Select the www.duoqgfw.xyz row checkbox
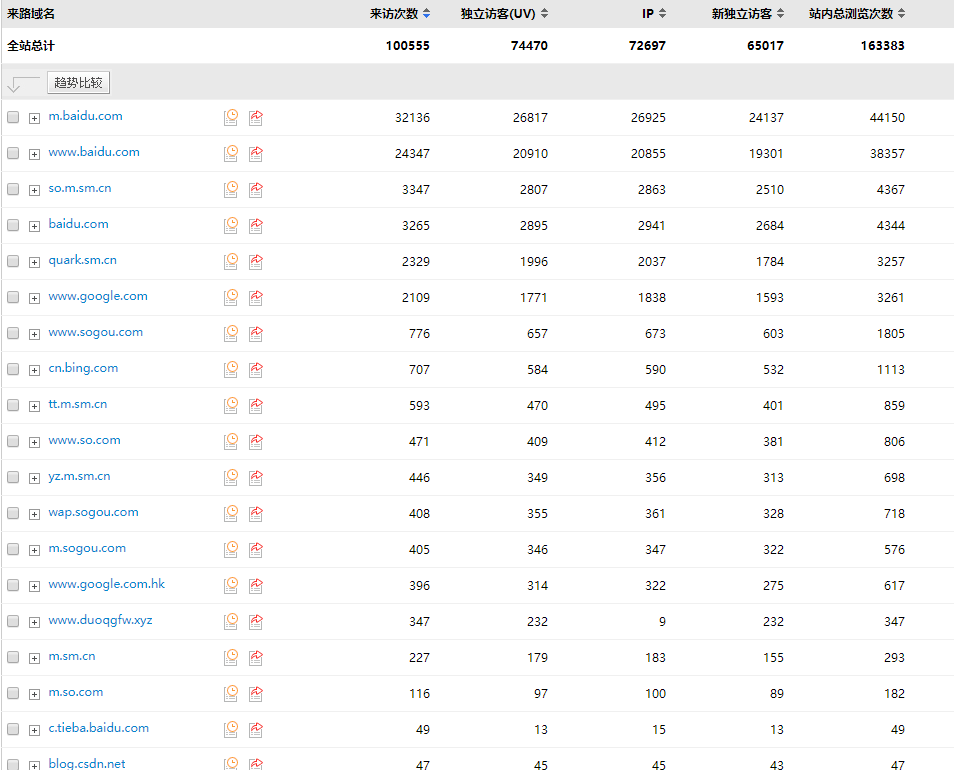This screenshot has height=770, width=954. point(13,620)
